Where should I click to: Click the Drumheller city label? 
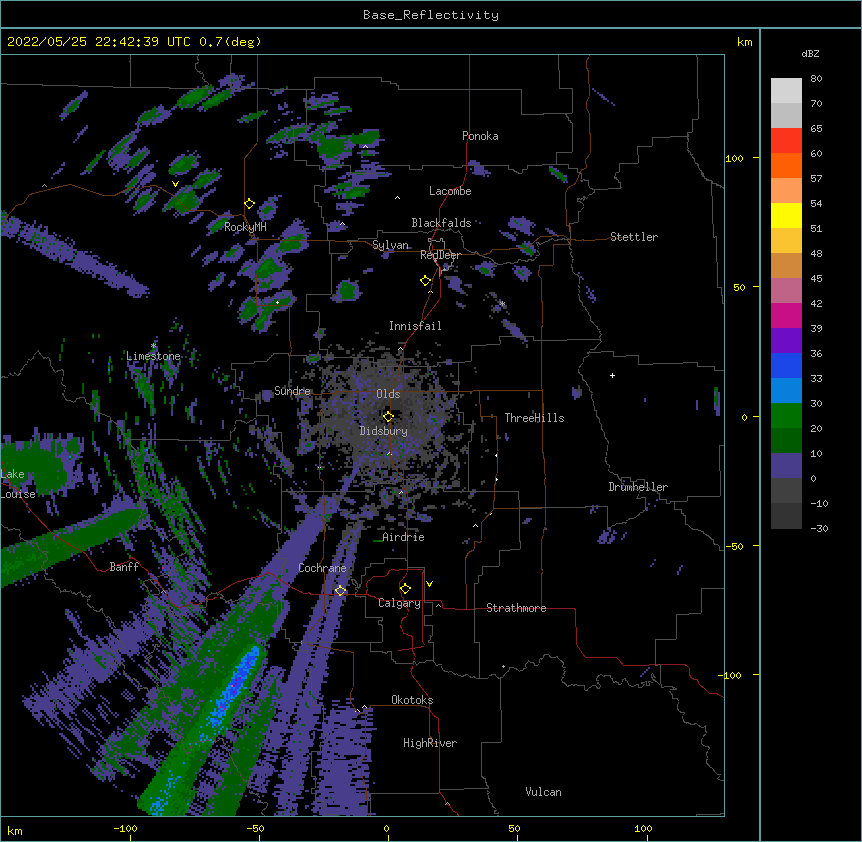click(x=638, y=487)
